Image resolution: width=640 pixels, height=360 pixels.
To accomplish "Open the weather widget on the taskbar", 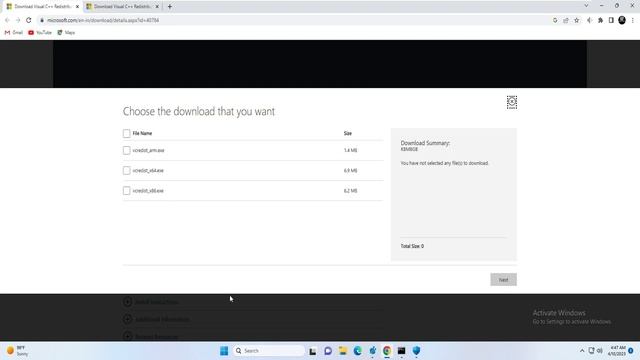I will (x=17, y=351).
